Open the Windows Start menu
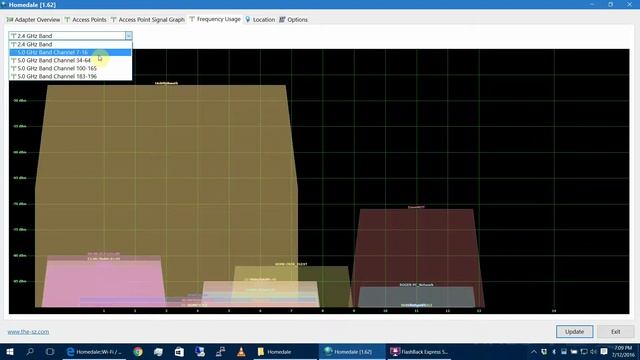 [x=10, y=351]
